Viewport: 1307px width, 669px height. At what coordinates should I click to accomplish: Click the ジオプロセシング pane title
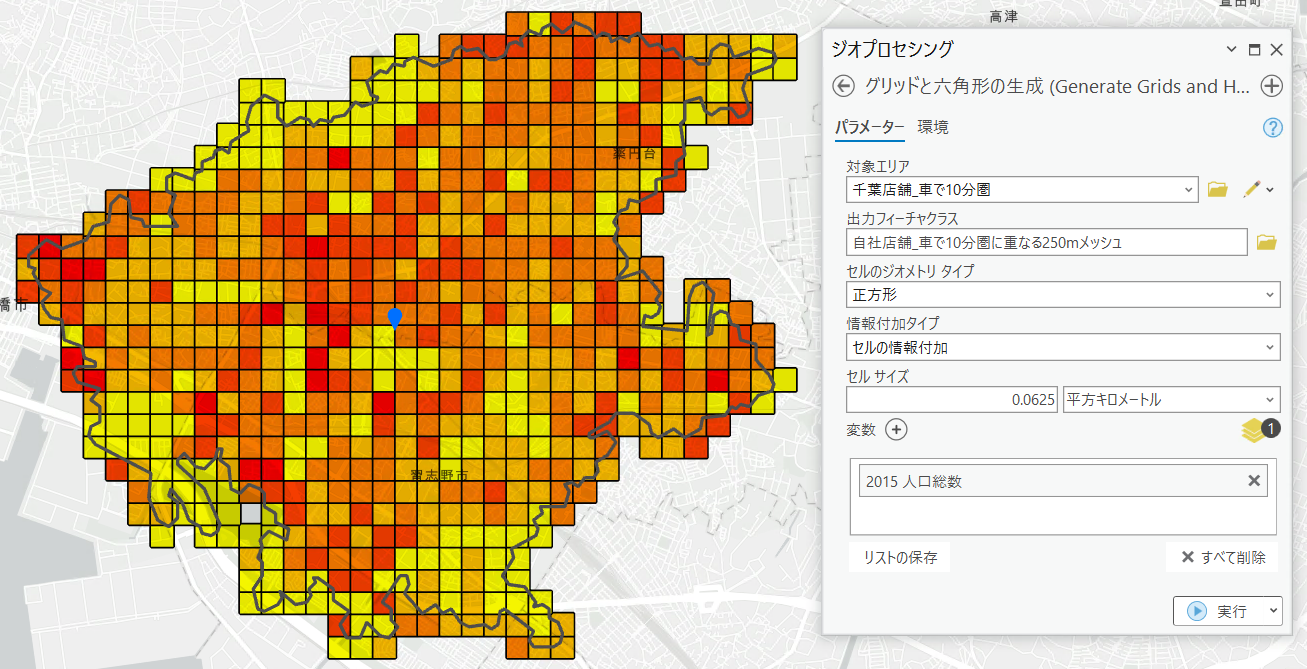[894, 49]
